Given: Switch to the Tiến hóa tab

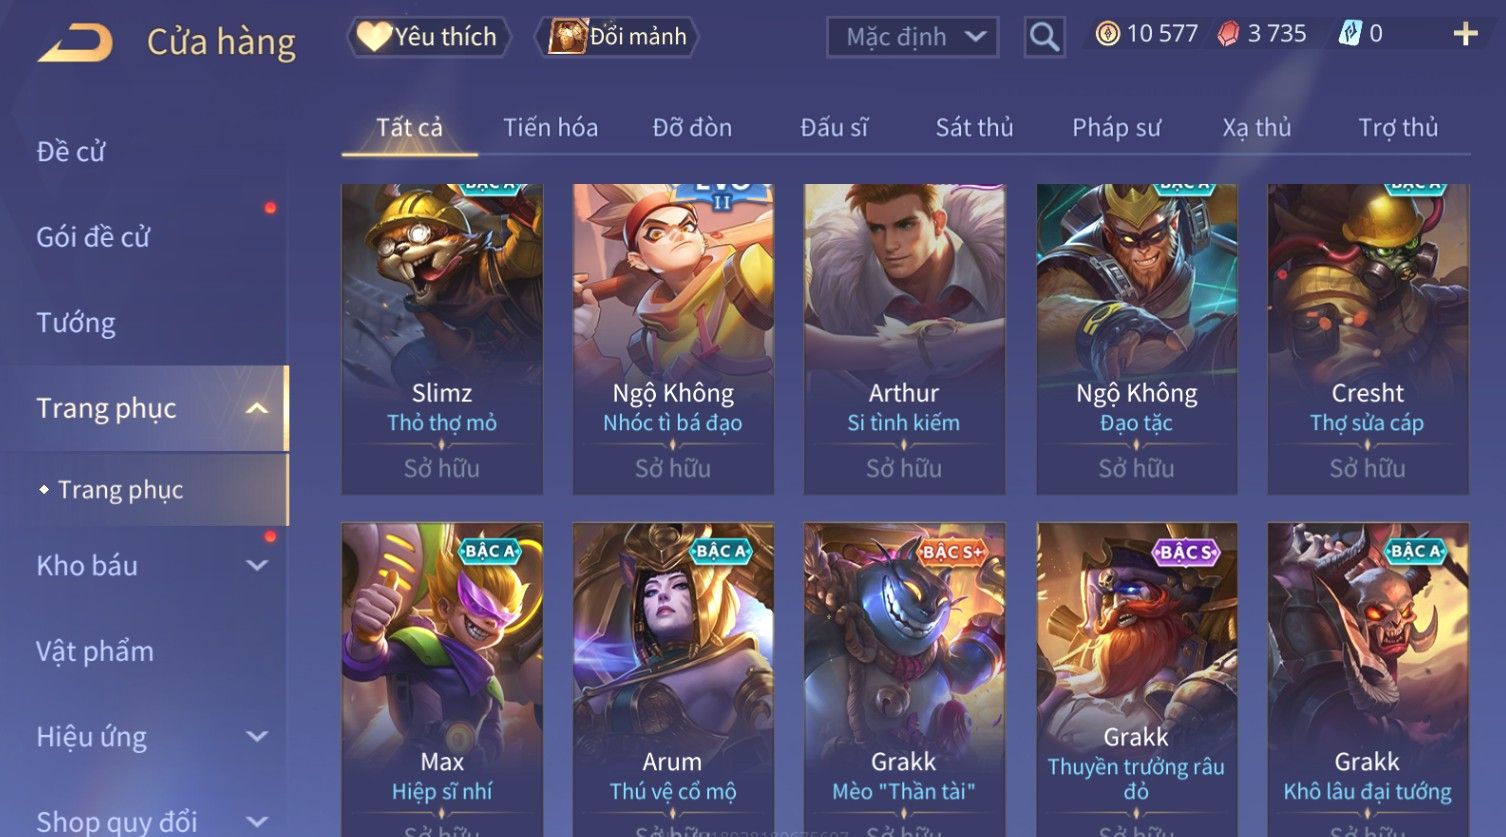Looking at the screenshot, I should [550, 128].
